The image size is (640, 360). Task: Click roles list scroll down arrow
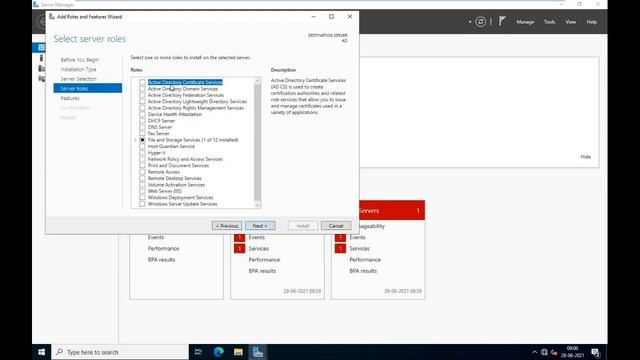point(257,205)
